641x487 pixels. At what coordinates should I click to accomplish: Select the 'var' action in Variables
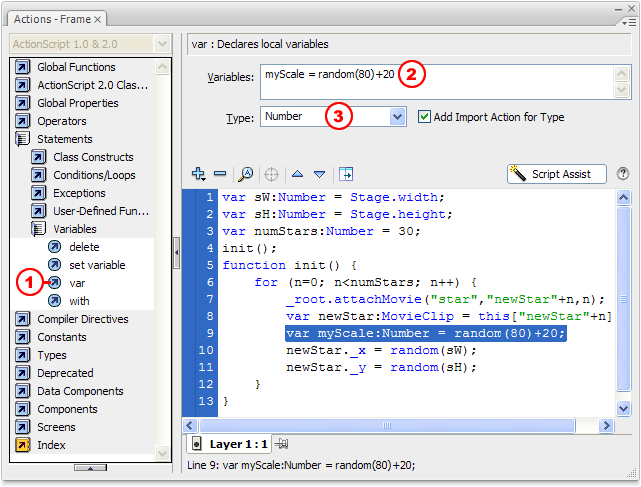click(x=77, y=283)
